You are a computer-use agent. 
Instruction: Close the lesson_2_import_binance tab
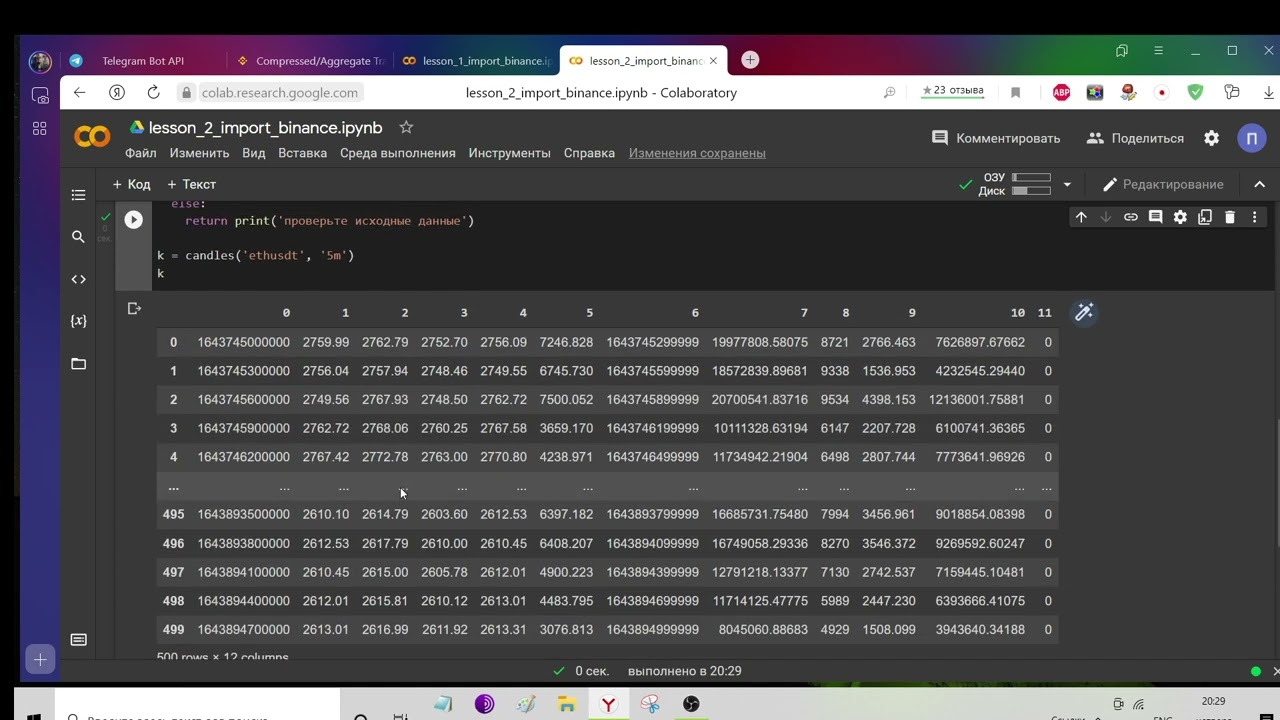(x=713, y=61)
